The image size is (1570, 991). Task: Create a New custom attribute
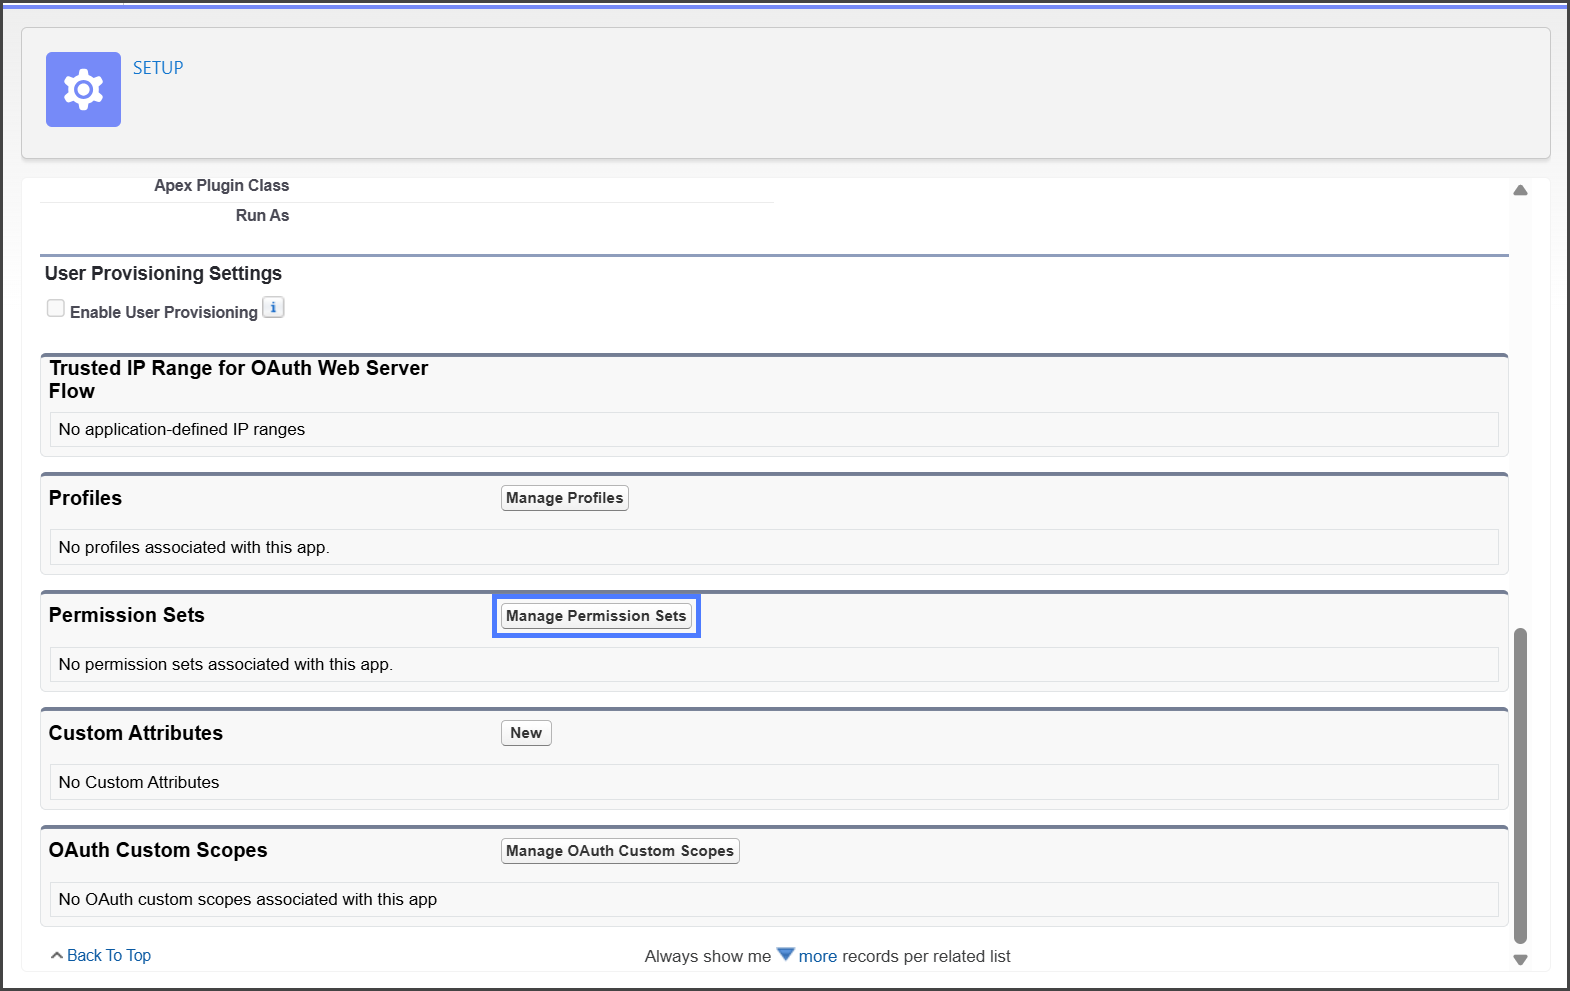coord(526,733)
